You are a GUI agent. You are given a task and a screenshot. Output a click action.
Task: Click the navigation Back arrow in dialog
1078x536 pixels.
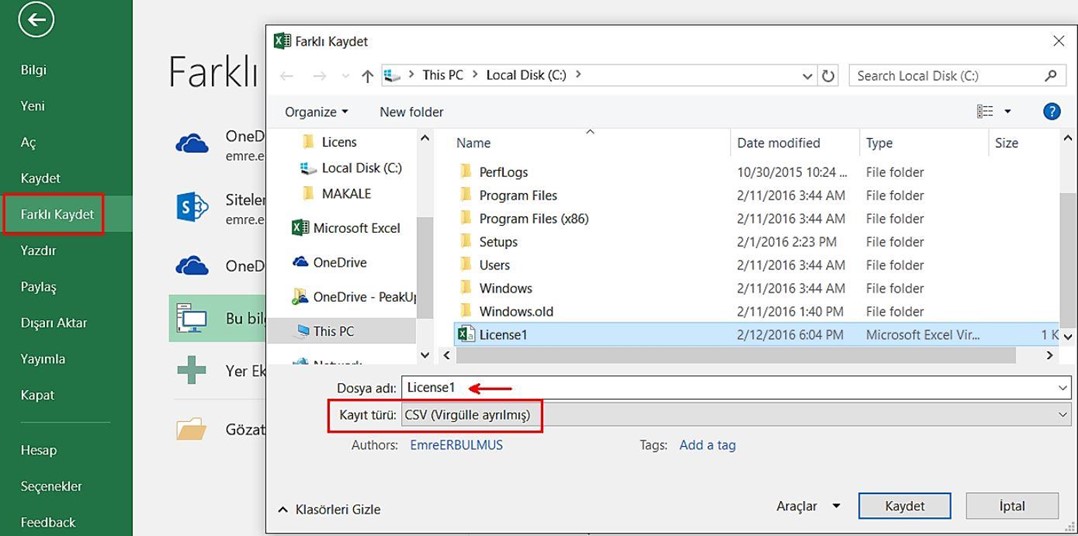click(x=287, y=76)
